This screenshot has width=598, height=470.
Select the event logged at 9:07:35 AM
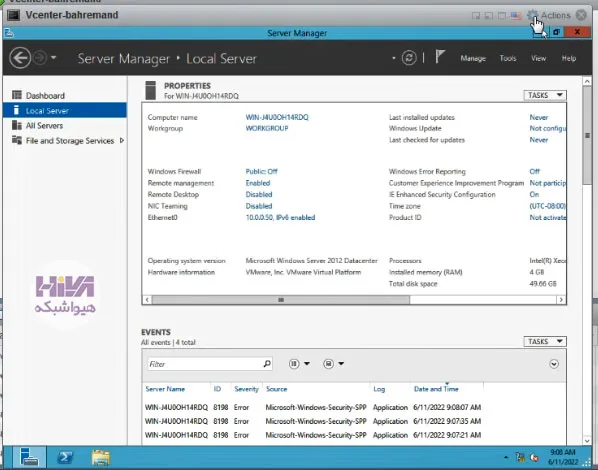313,421
